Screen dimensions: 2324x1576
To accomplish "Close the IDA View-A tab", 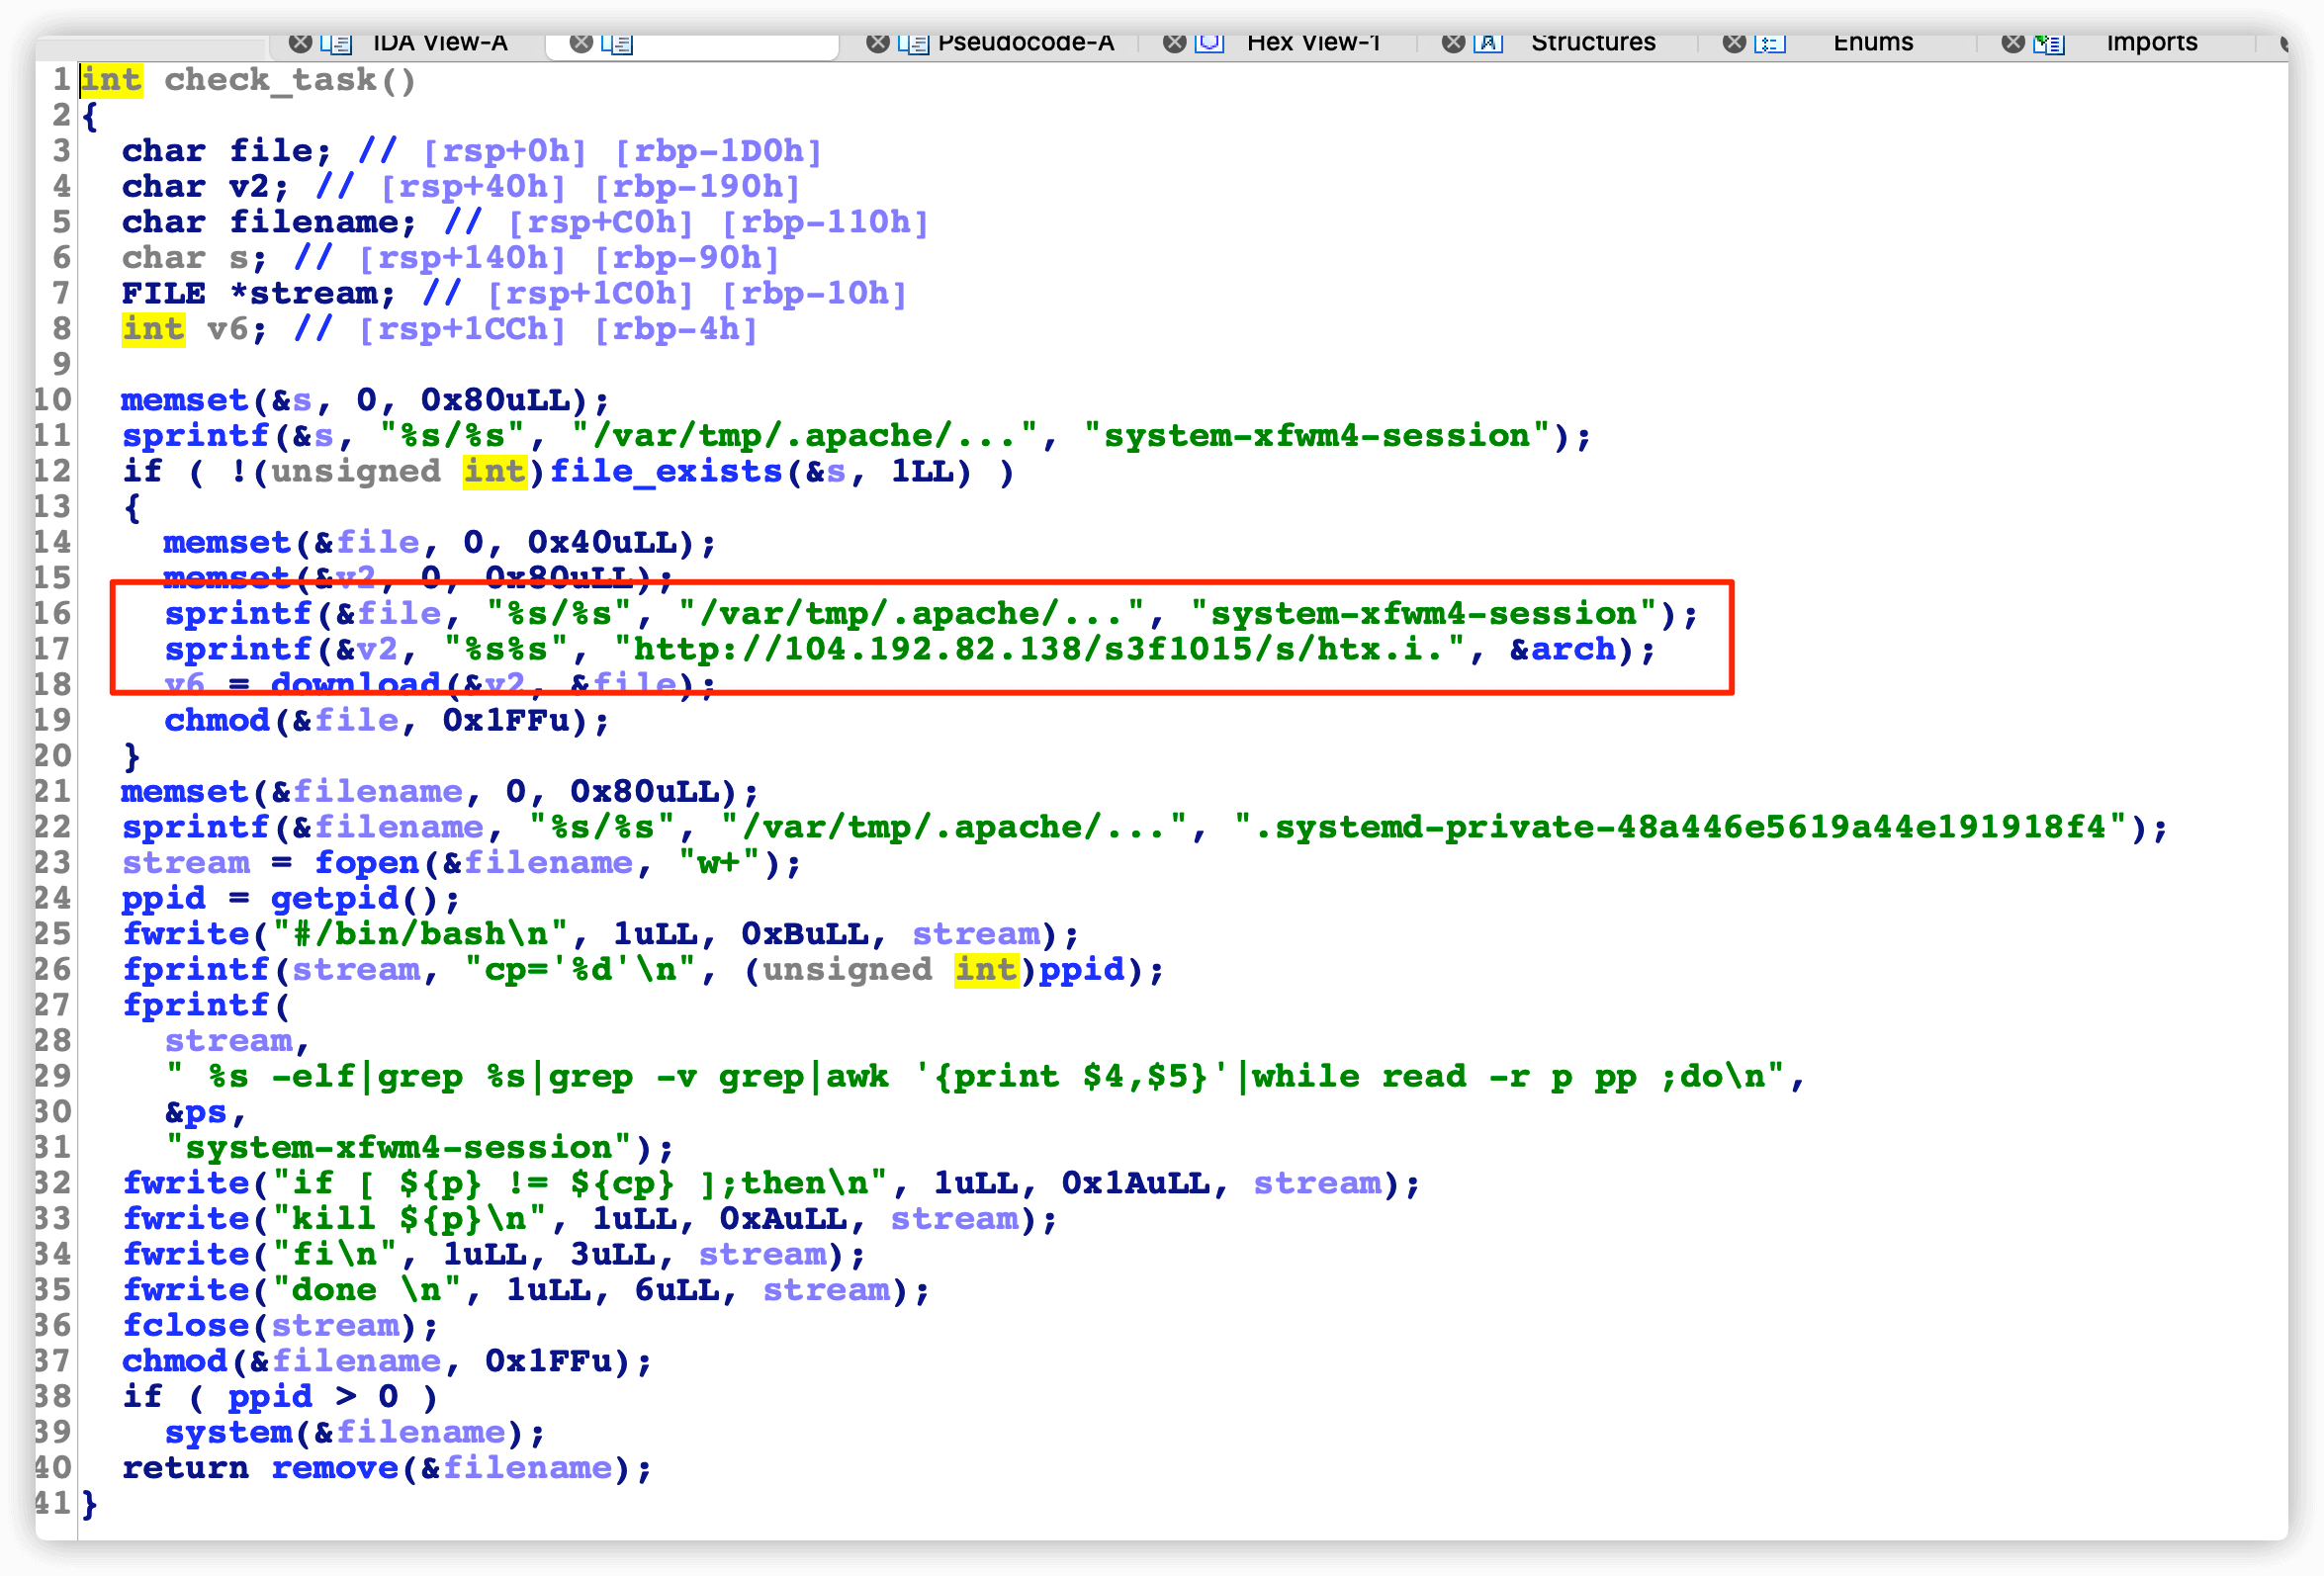I will [300, 43].
